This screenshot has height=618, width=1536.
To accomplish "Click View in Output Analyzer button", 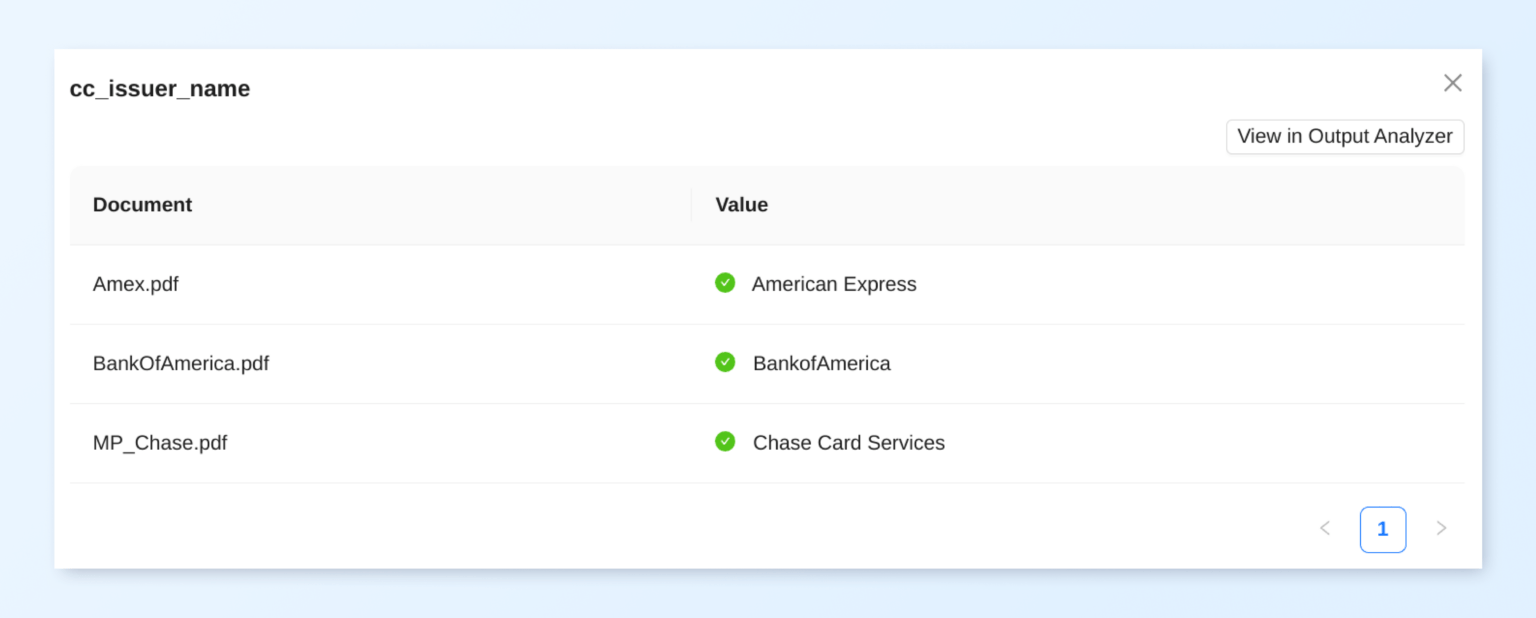I will [1344, 137].
